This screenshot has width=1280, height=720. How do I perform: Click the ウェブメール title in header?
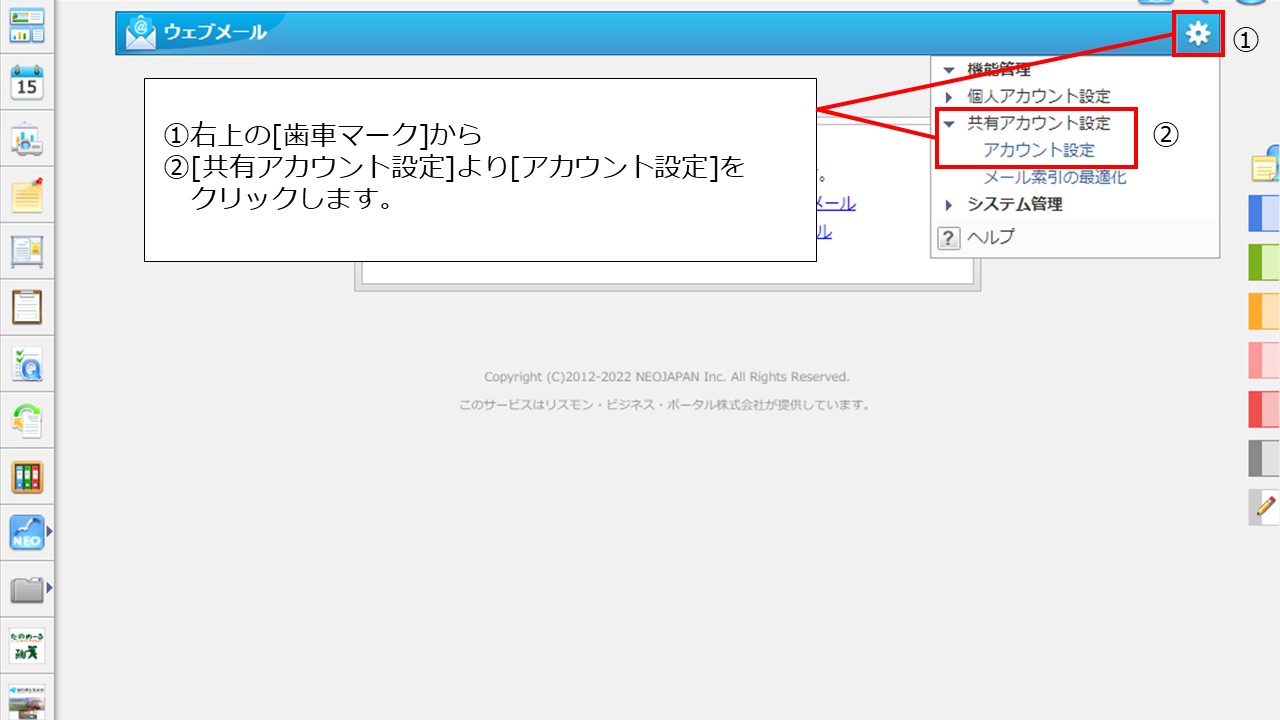tap(214, 33)
